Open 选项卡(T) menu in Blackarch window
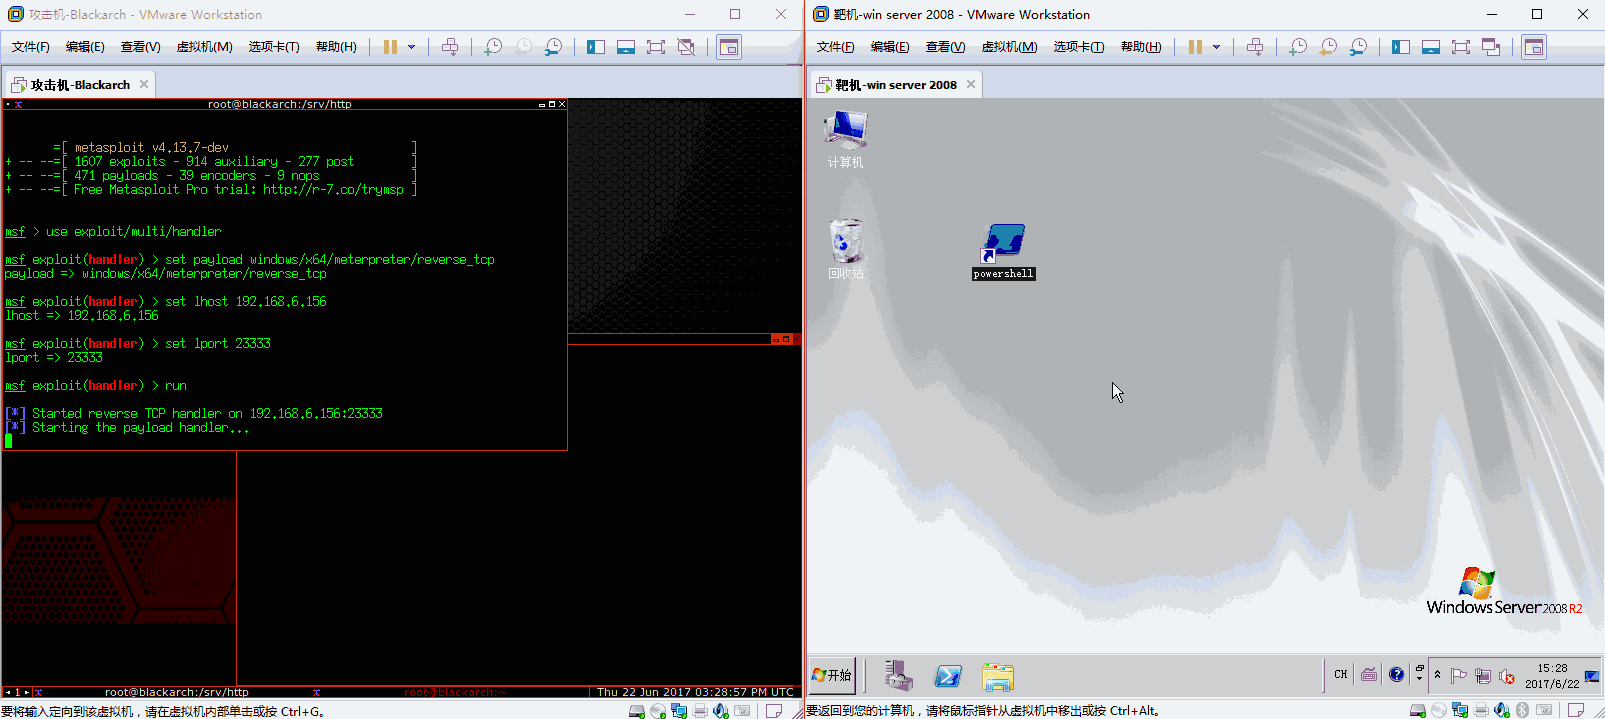This screenshot has height=719, width=1605. 274,47
